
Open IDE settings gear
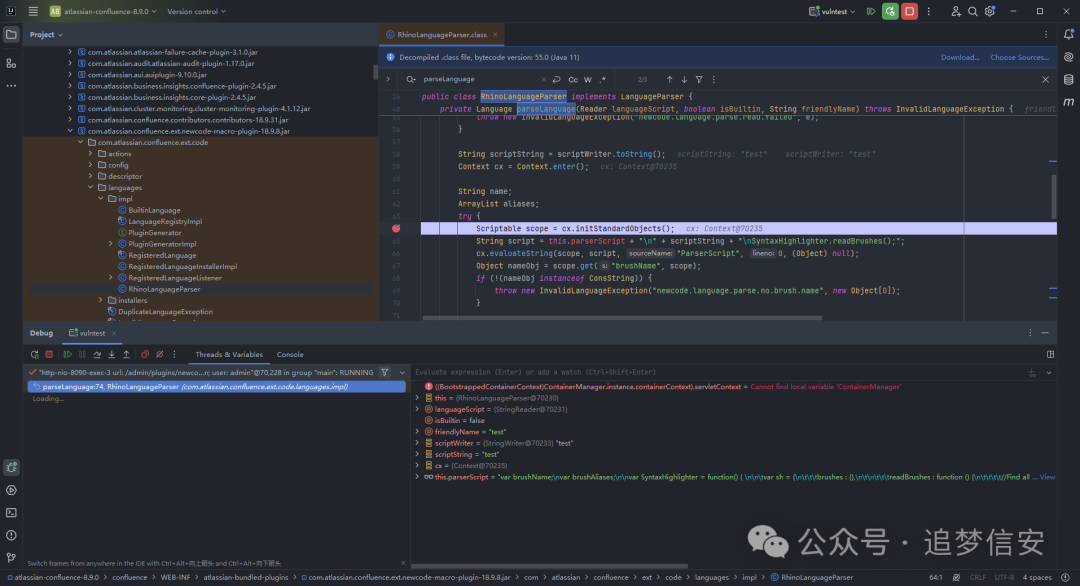tap(990, 11)
